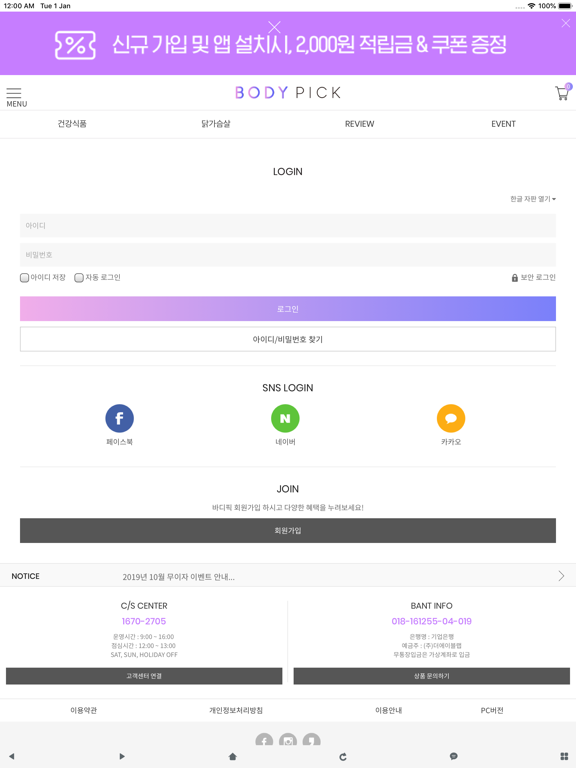Image resolution: width=576 pixels, height=768 pixels.
Task: Tap the NOTICE label
Action: [25, 576]
